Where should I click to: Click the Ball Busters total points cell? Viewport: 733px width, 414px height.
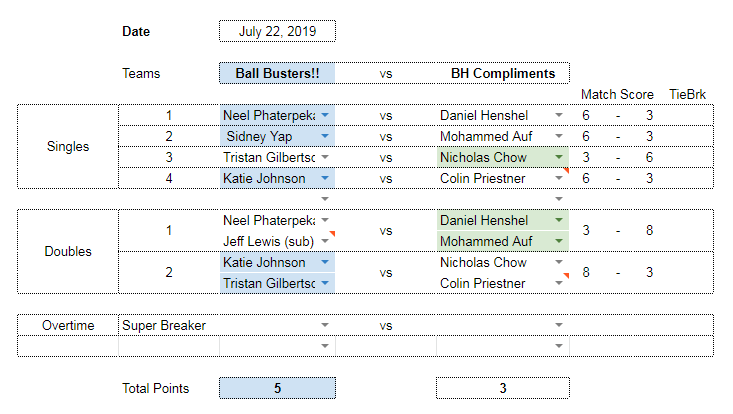tap(277, 388)
